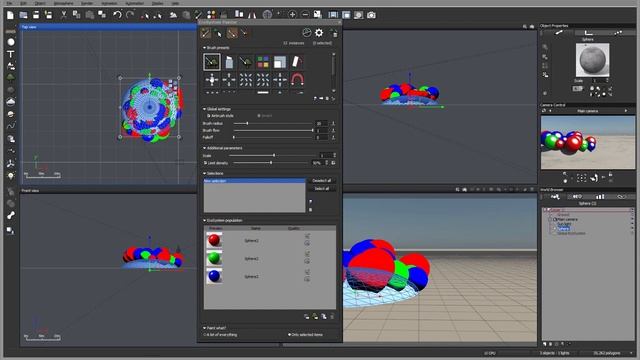Collapse the 'Paint what?' section
This screenshot has height=360, width=640.
pos(204,328)
